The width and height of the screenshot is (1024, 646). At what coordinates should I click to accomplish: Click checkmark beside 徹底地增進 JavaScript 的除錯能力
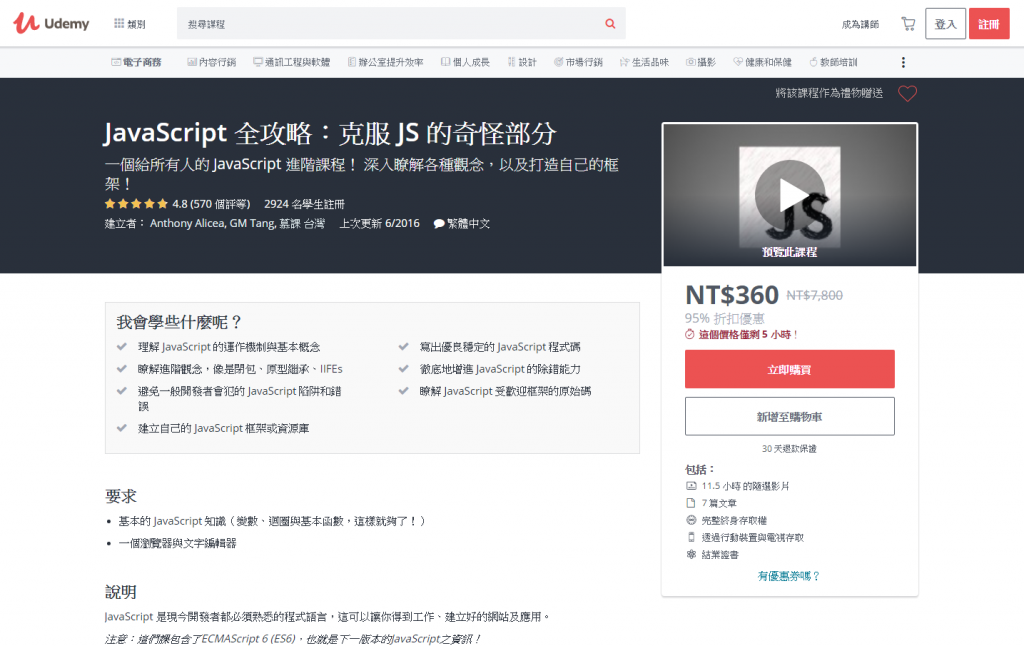pyautogui.click(x=404, y=369)
